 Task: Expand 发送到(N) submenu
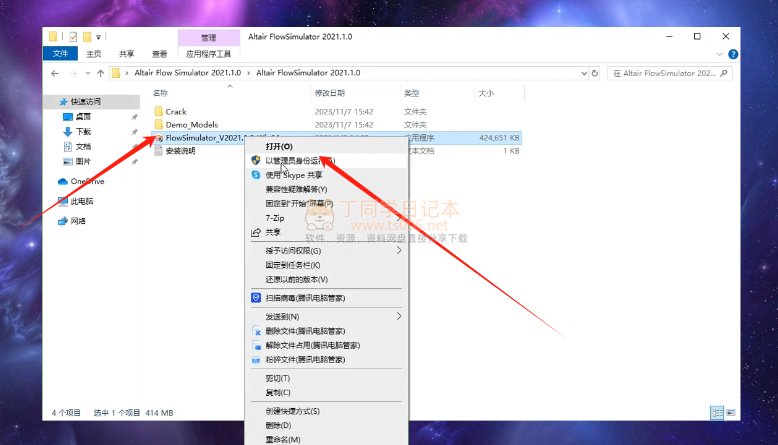click(399, 316)
